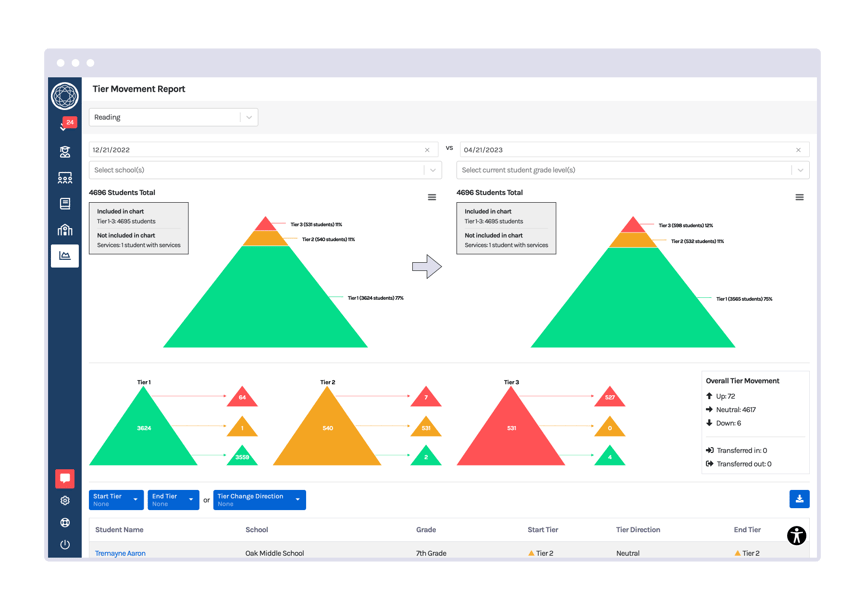Expand the Reading subject dropdown
Screen dimensions: 865x610
[173, 117]
